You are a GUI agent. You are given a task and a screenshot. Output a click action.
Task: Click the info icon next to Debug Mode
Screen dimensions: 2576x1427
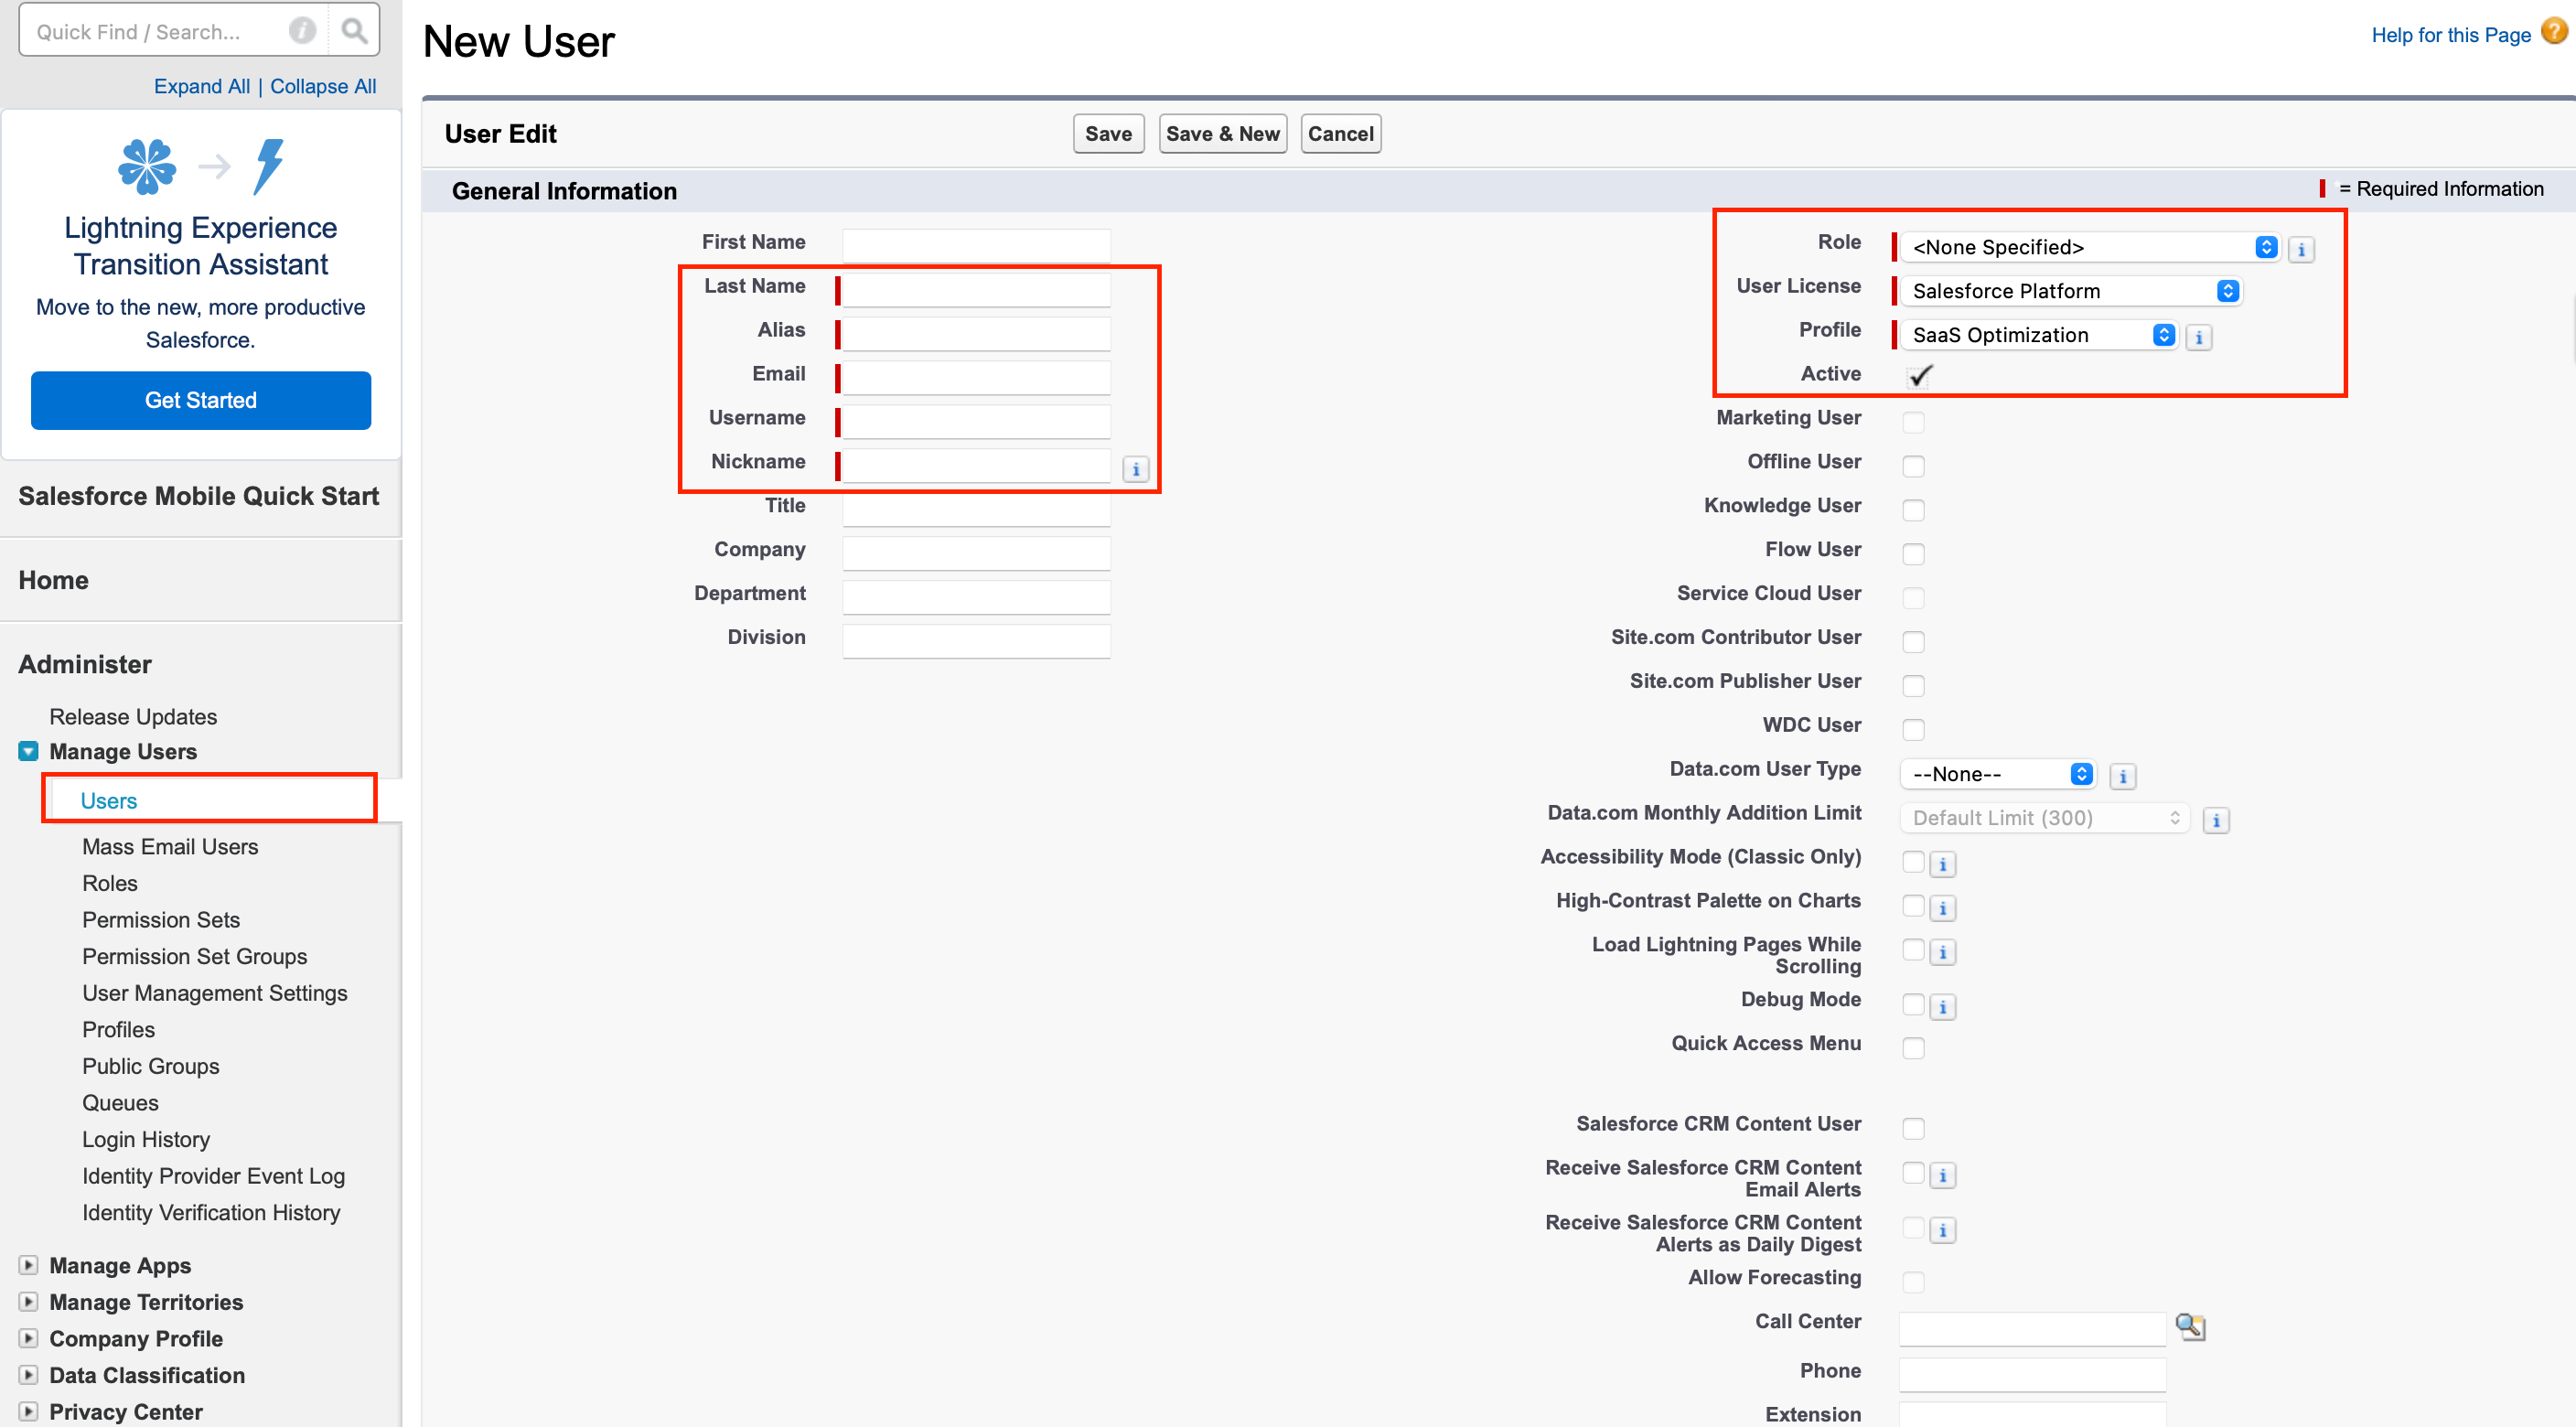tap(1943, 1006)
